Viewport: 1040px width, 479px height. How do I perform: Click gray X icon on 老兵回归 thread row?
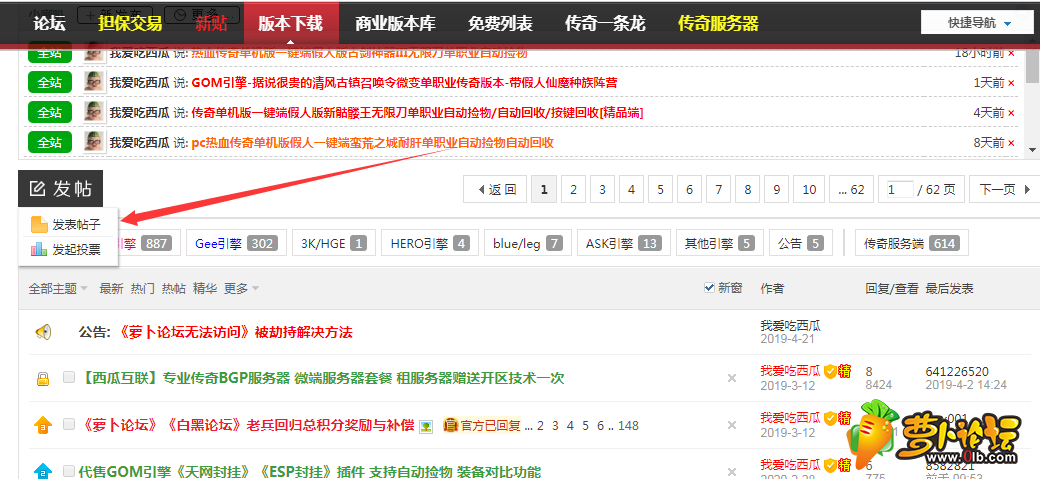tap(732, 425)
